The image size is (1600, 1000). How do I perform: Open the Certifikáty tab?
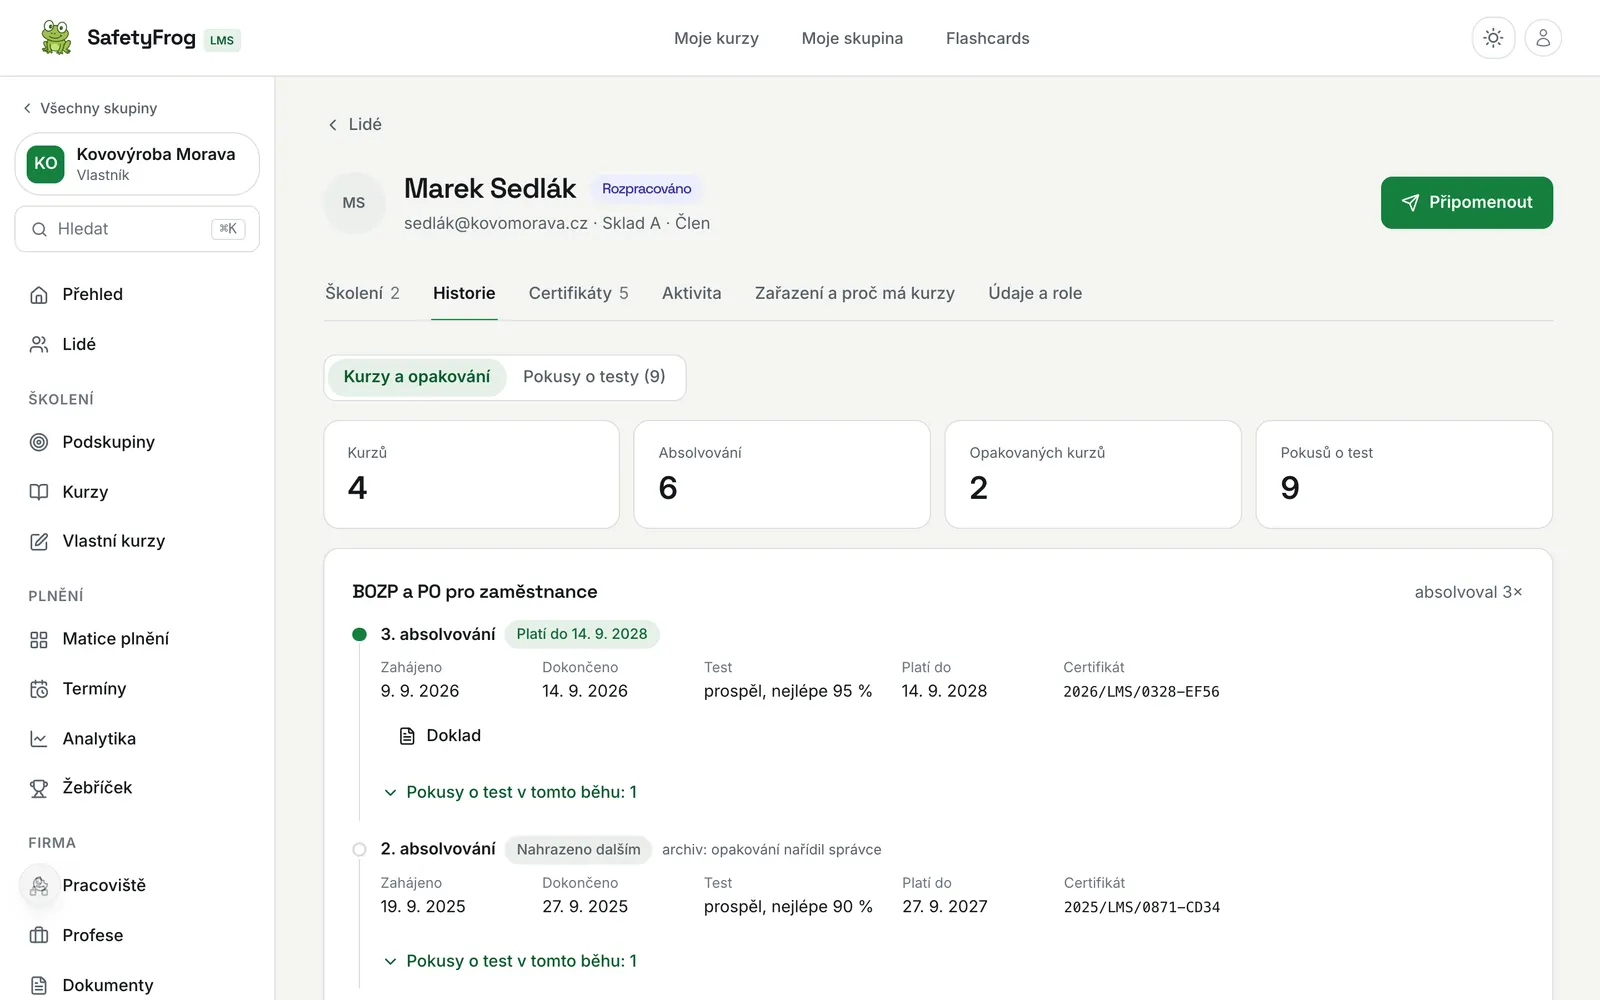pos(578,293)
